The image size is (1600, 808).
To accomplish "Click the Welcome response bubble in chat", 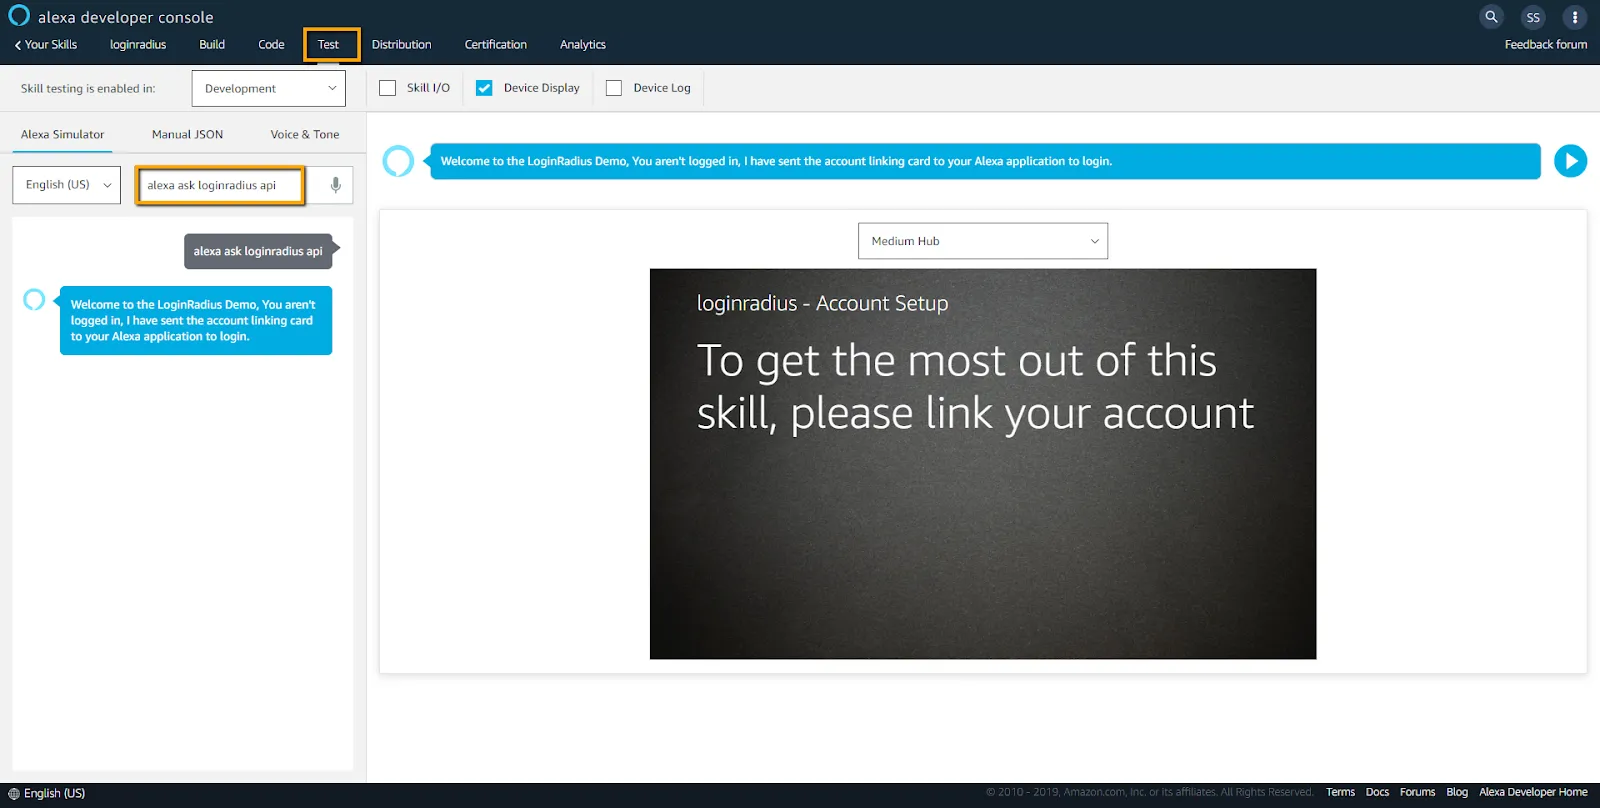I will point(196,321).
